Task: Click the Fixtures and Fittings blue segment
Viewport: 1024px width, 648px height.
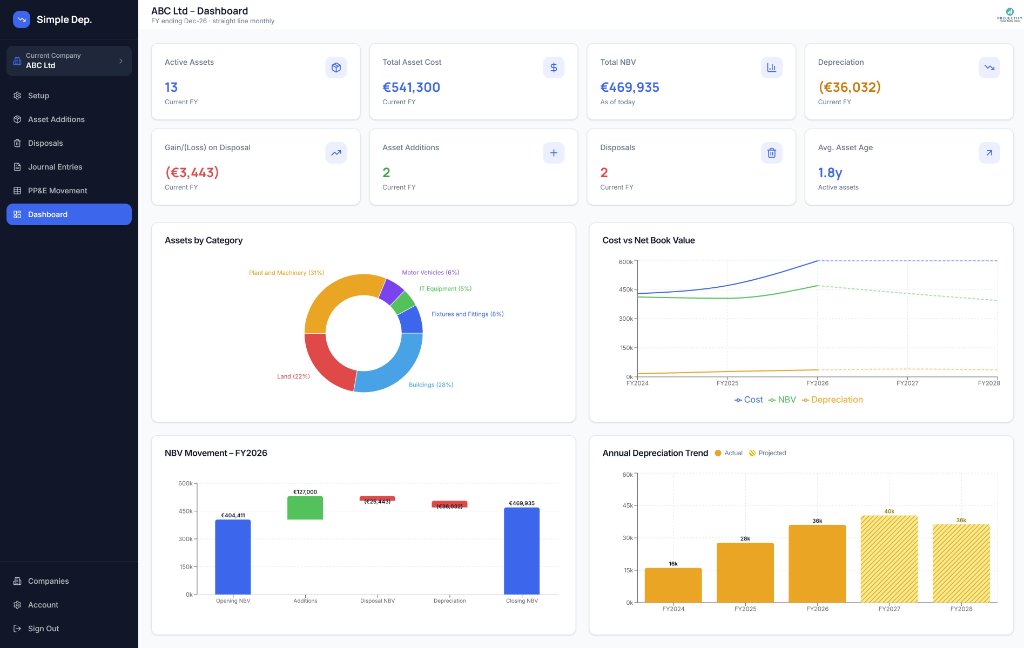Action: click(412, 320)
